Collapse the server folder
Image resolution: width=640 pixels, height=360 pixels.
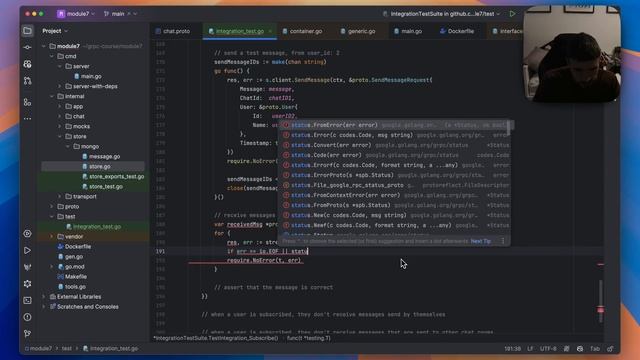(60, 66)
